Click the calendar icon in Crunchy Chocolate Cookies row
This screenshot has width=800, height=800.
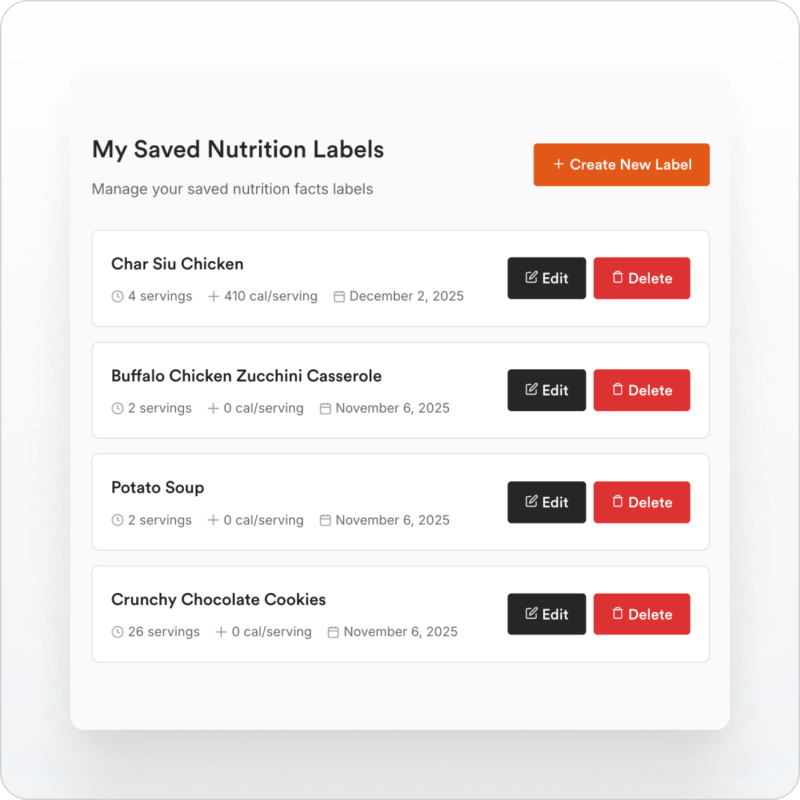coord(333,632)
